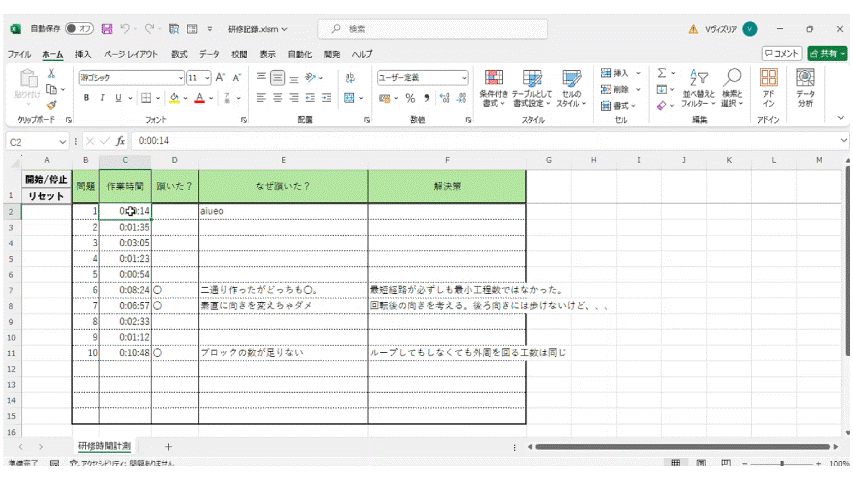This screenshot has width=853, height=480.
Task: Open Find and Select magnifier
Action: pyautogui.click(x=732, y=88)
